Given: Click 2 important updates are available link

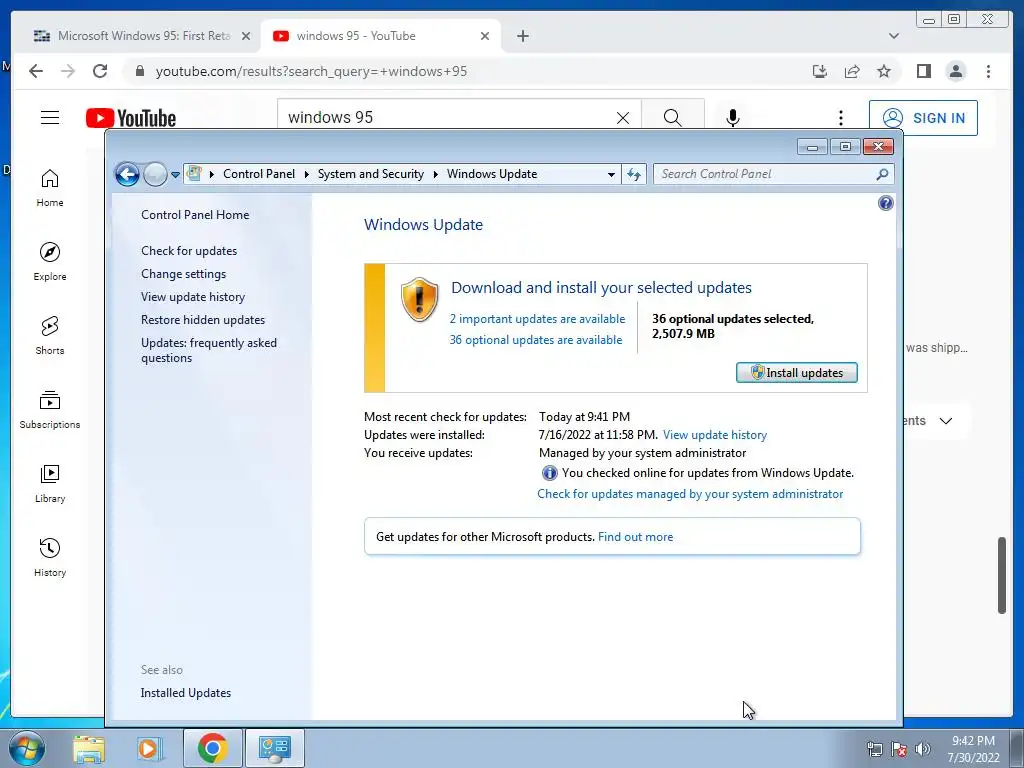Looking at the screenshot, I should point(537,319).
